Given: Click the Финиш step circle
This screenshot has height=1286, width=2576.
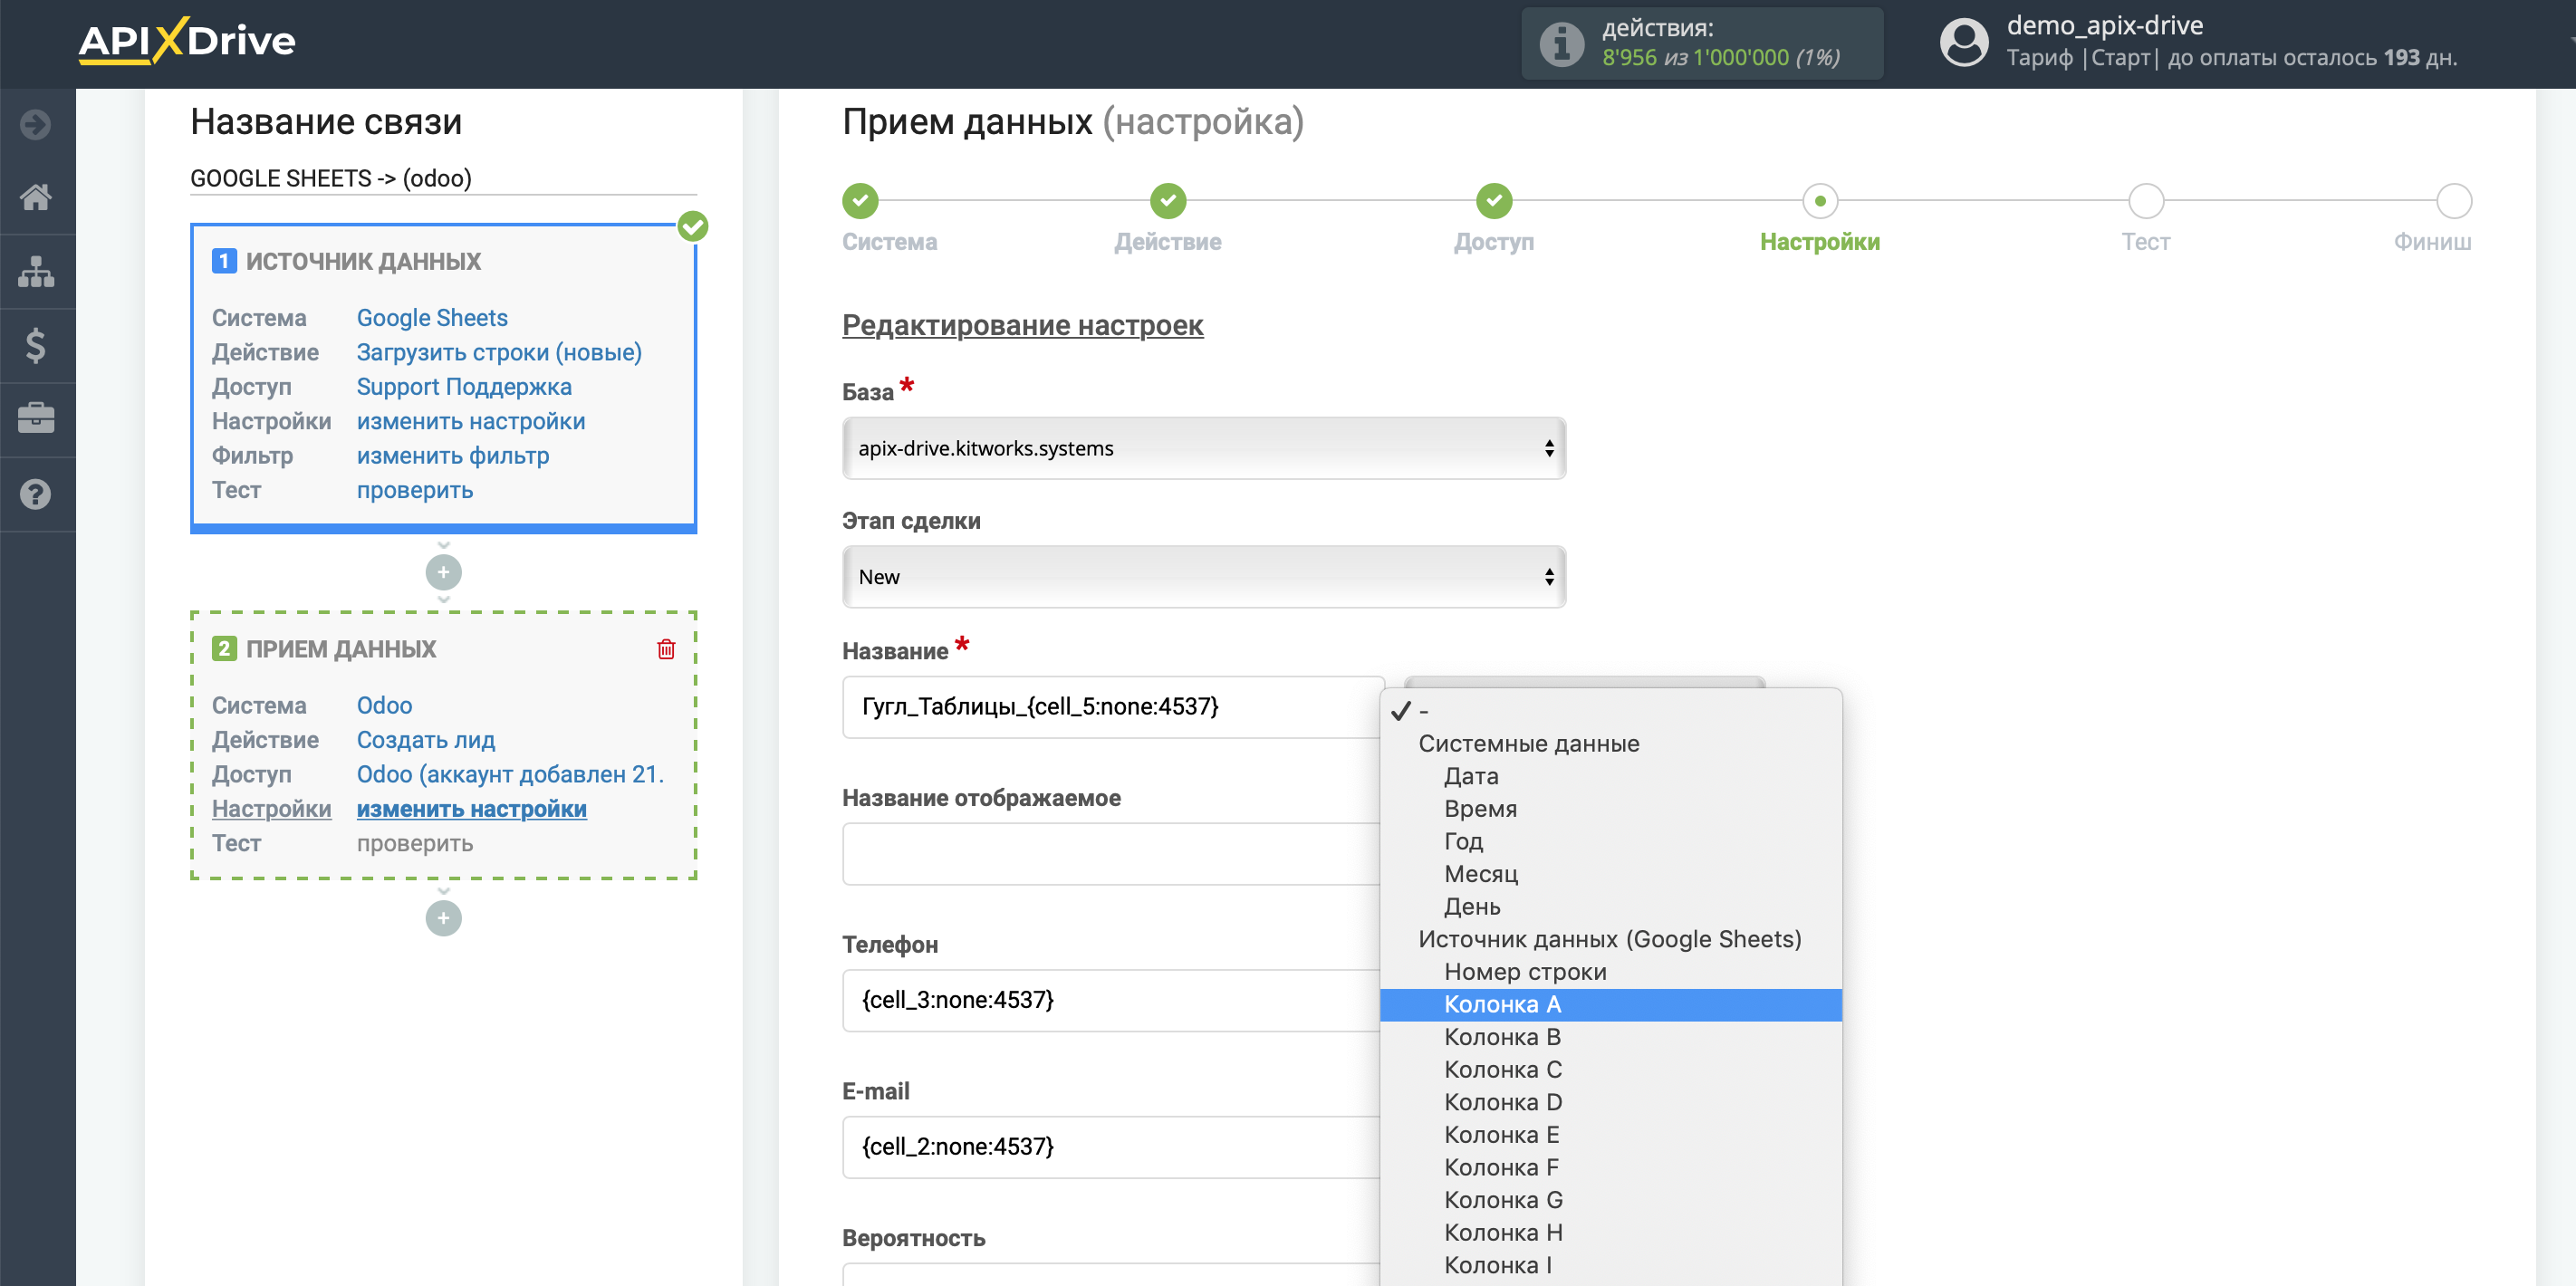Looking at the screenshot, I should pyautogui.click(x=2454, y=201).
